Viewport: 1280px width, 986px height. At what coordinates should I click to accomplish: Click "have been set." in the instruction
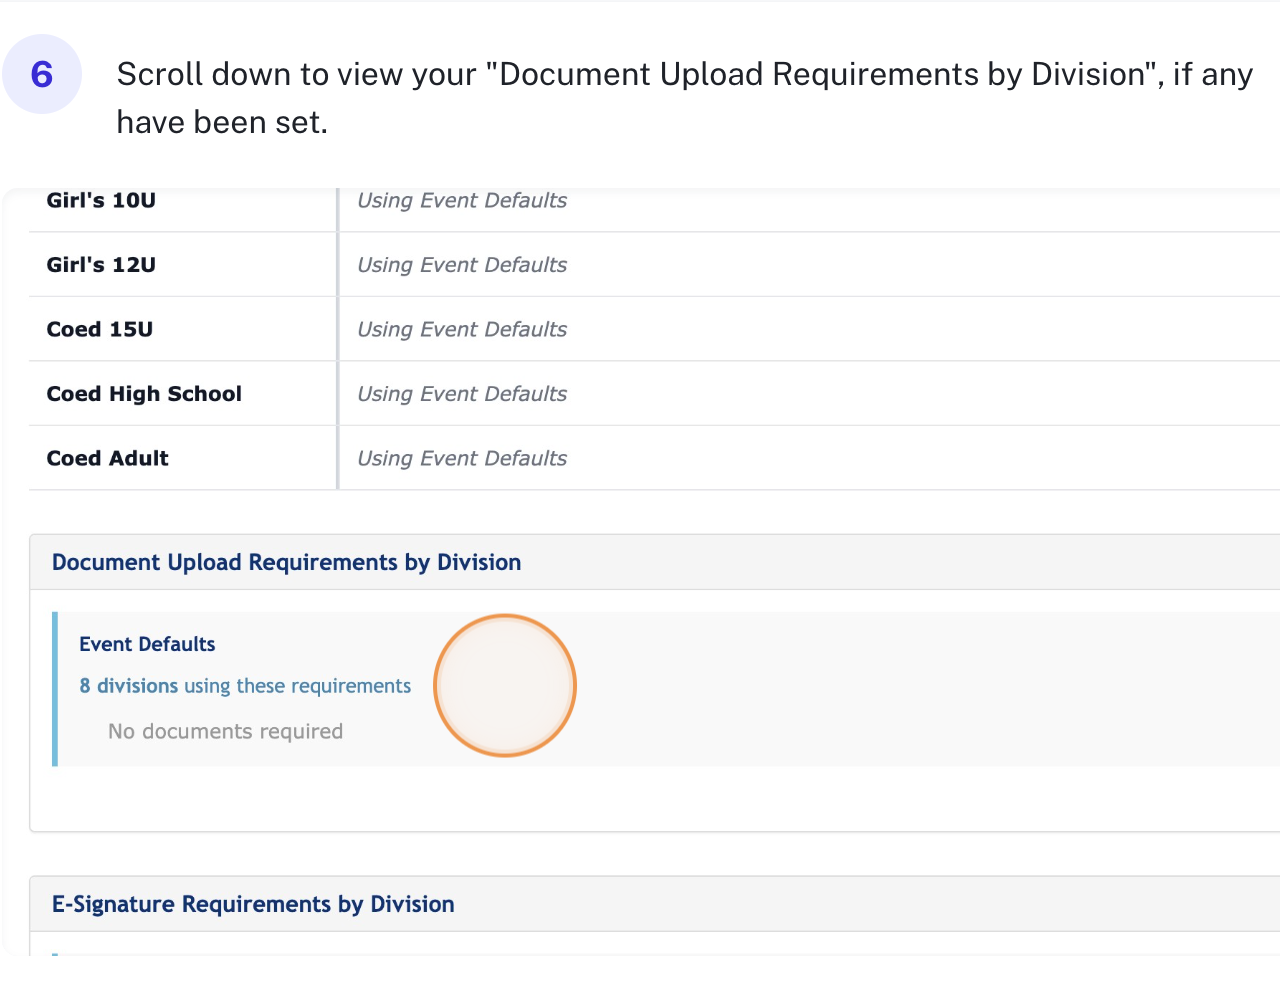point(222,122)
